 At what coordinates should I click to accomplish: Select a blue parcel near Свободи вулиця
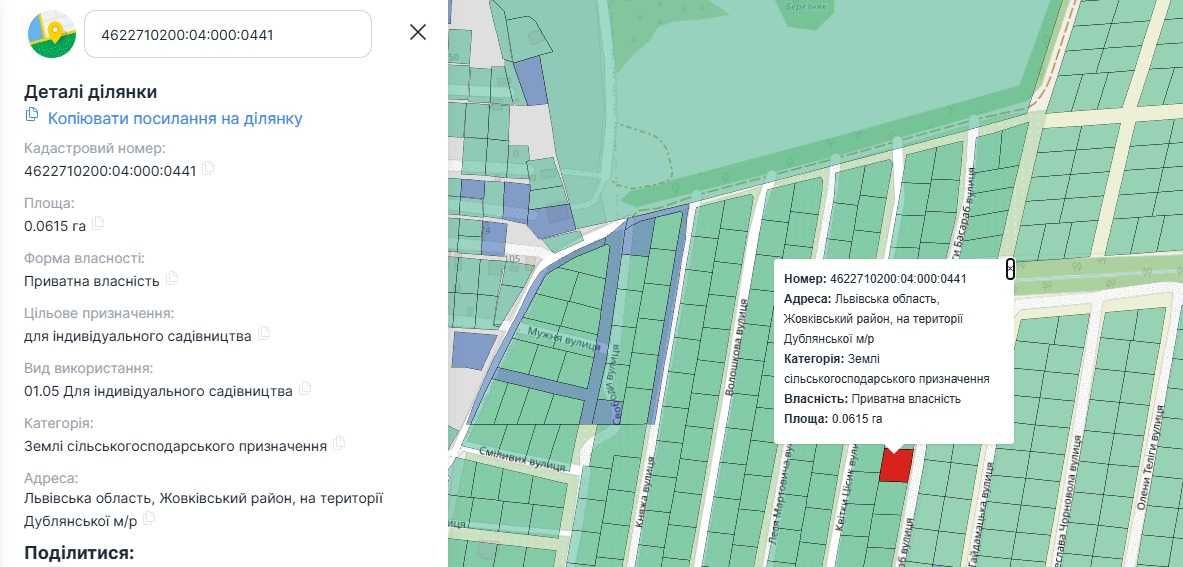[x=637, y=239]
